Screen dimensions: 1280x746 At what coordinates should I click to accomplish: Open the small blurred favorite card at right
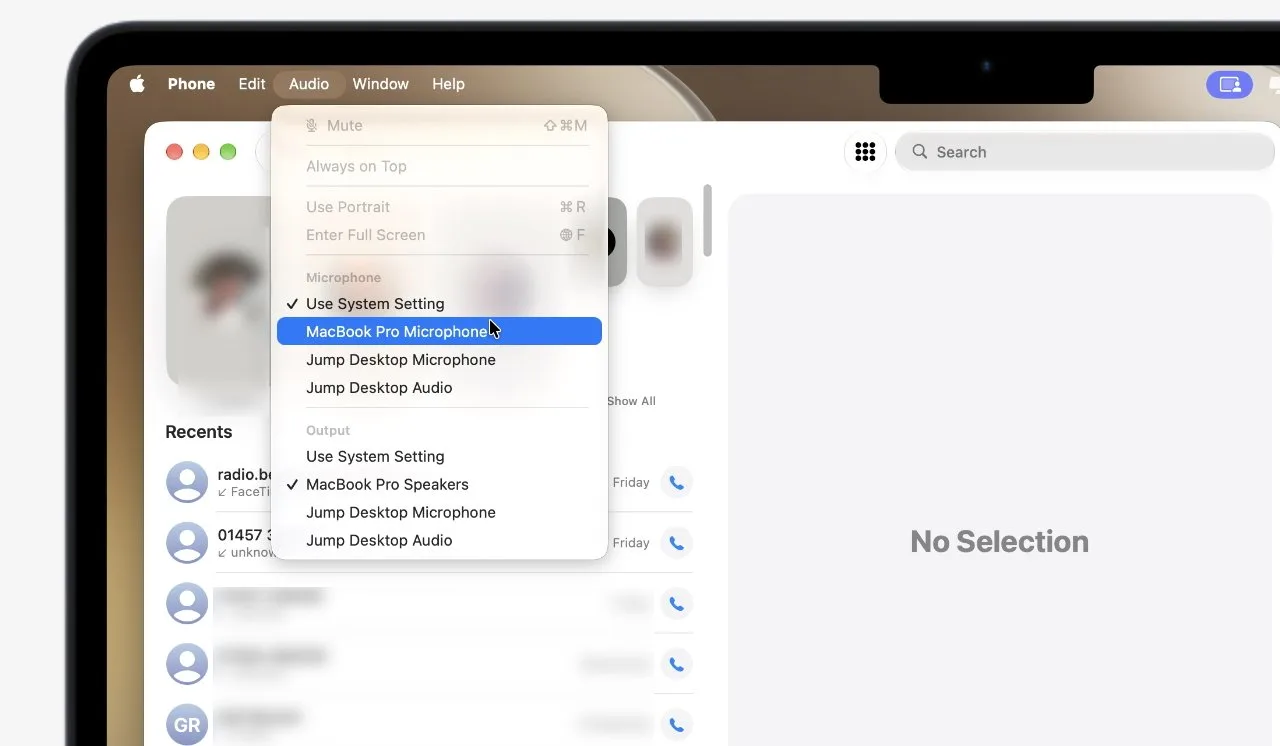pyautogui.click(x=664, y=242)
